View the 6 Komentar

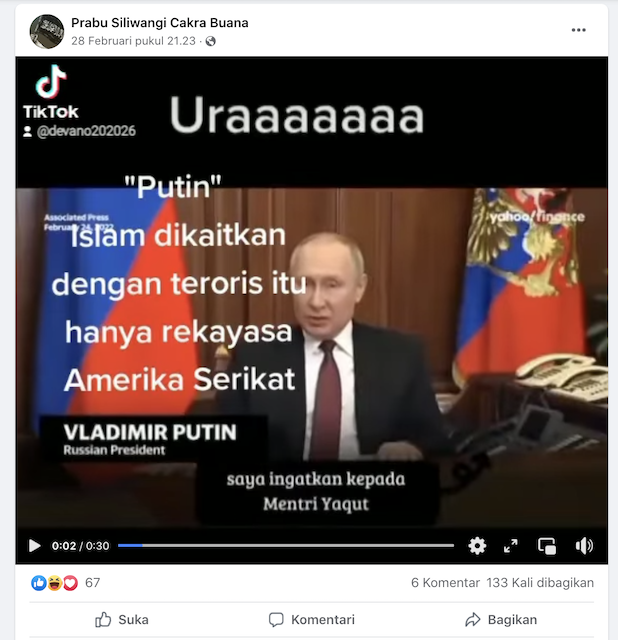tap(445, 582)
